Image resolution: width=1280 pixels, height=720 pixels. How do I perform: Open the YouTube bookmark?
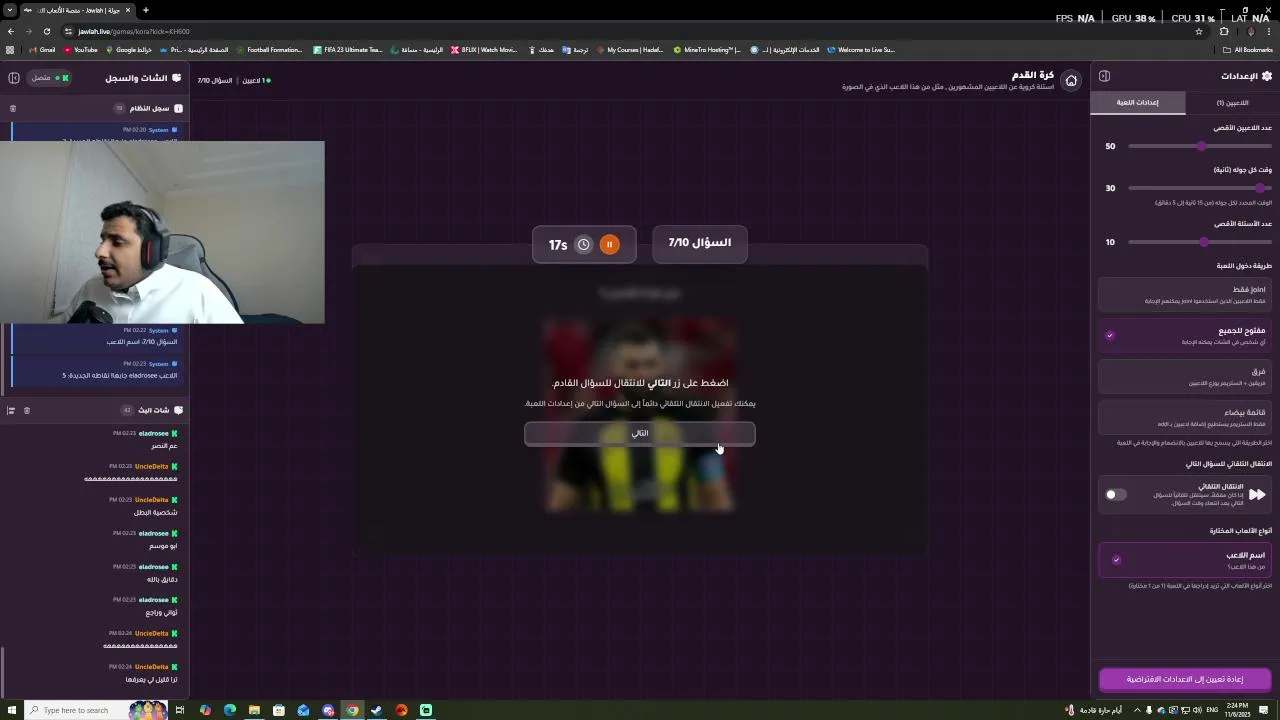[81, 49]
